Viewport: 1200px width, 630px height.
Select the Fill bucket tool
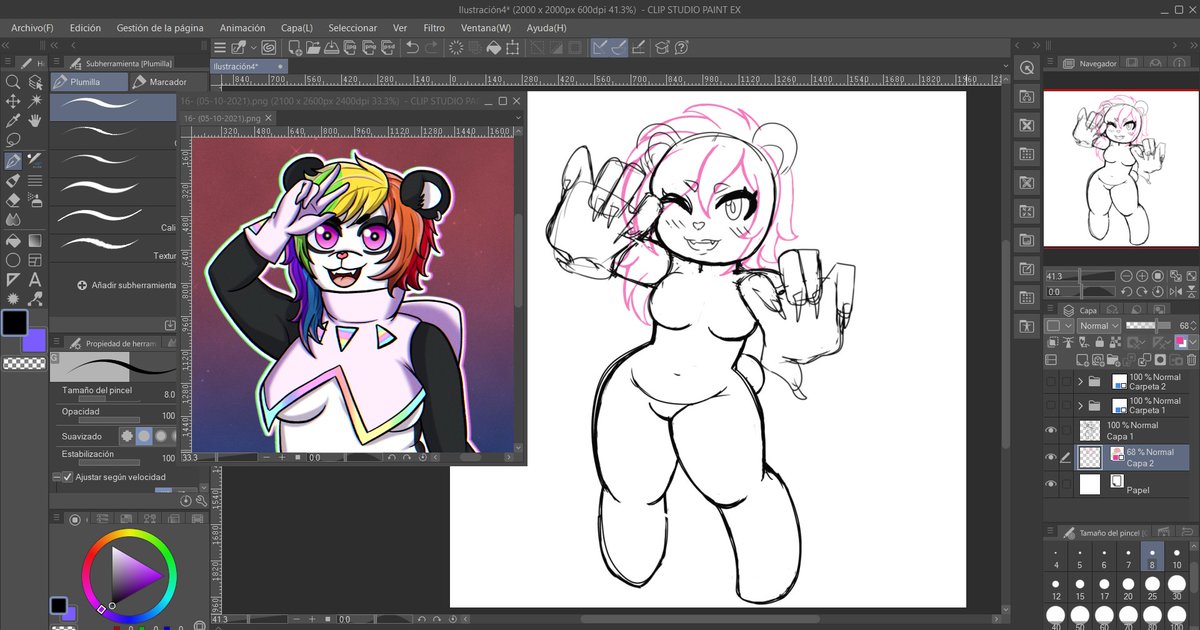(x=13, y=240)
